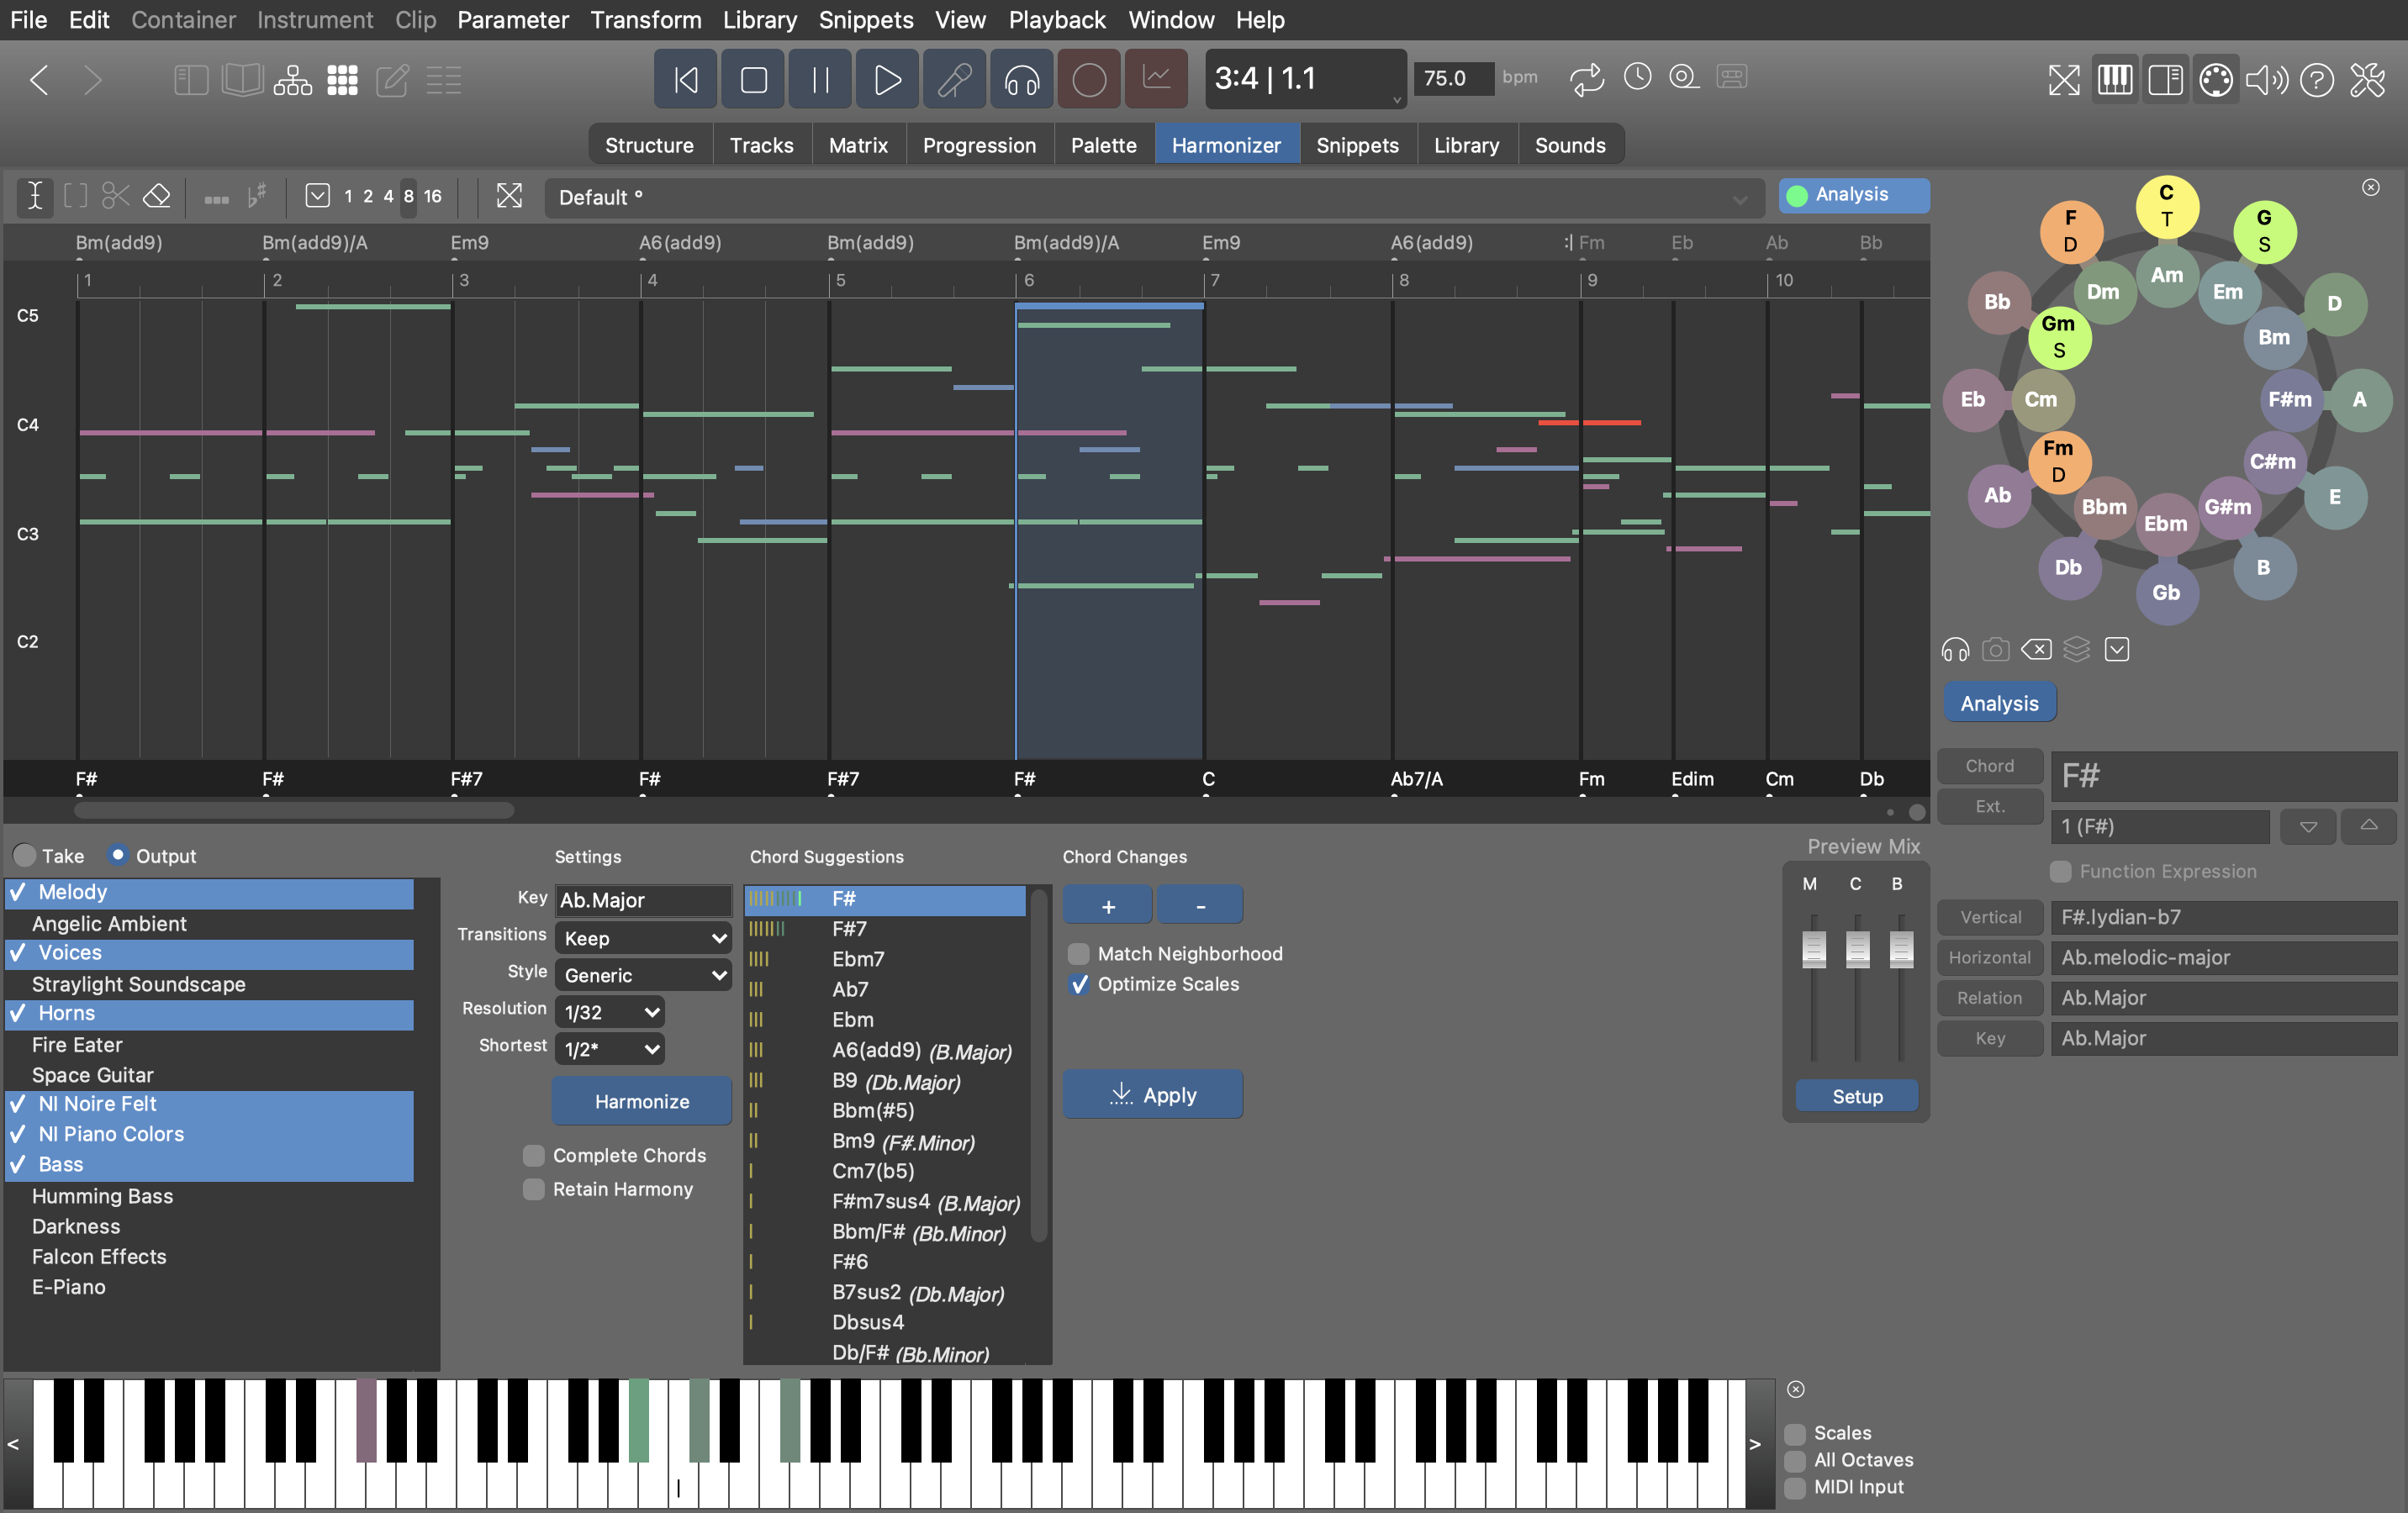Image resolution: width=2408 pixels, height=1513 pixels.
Task: Toggle the loop playback icon
Action: point(1586,78)
